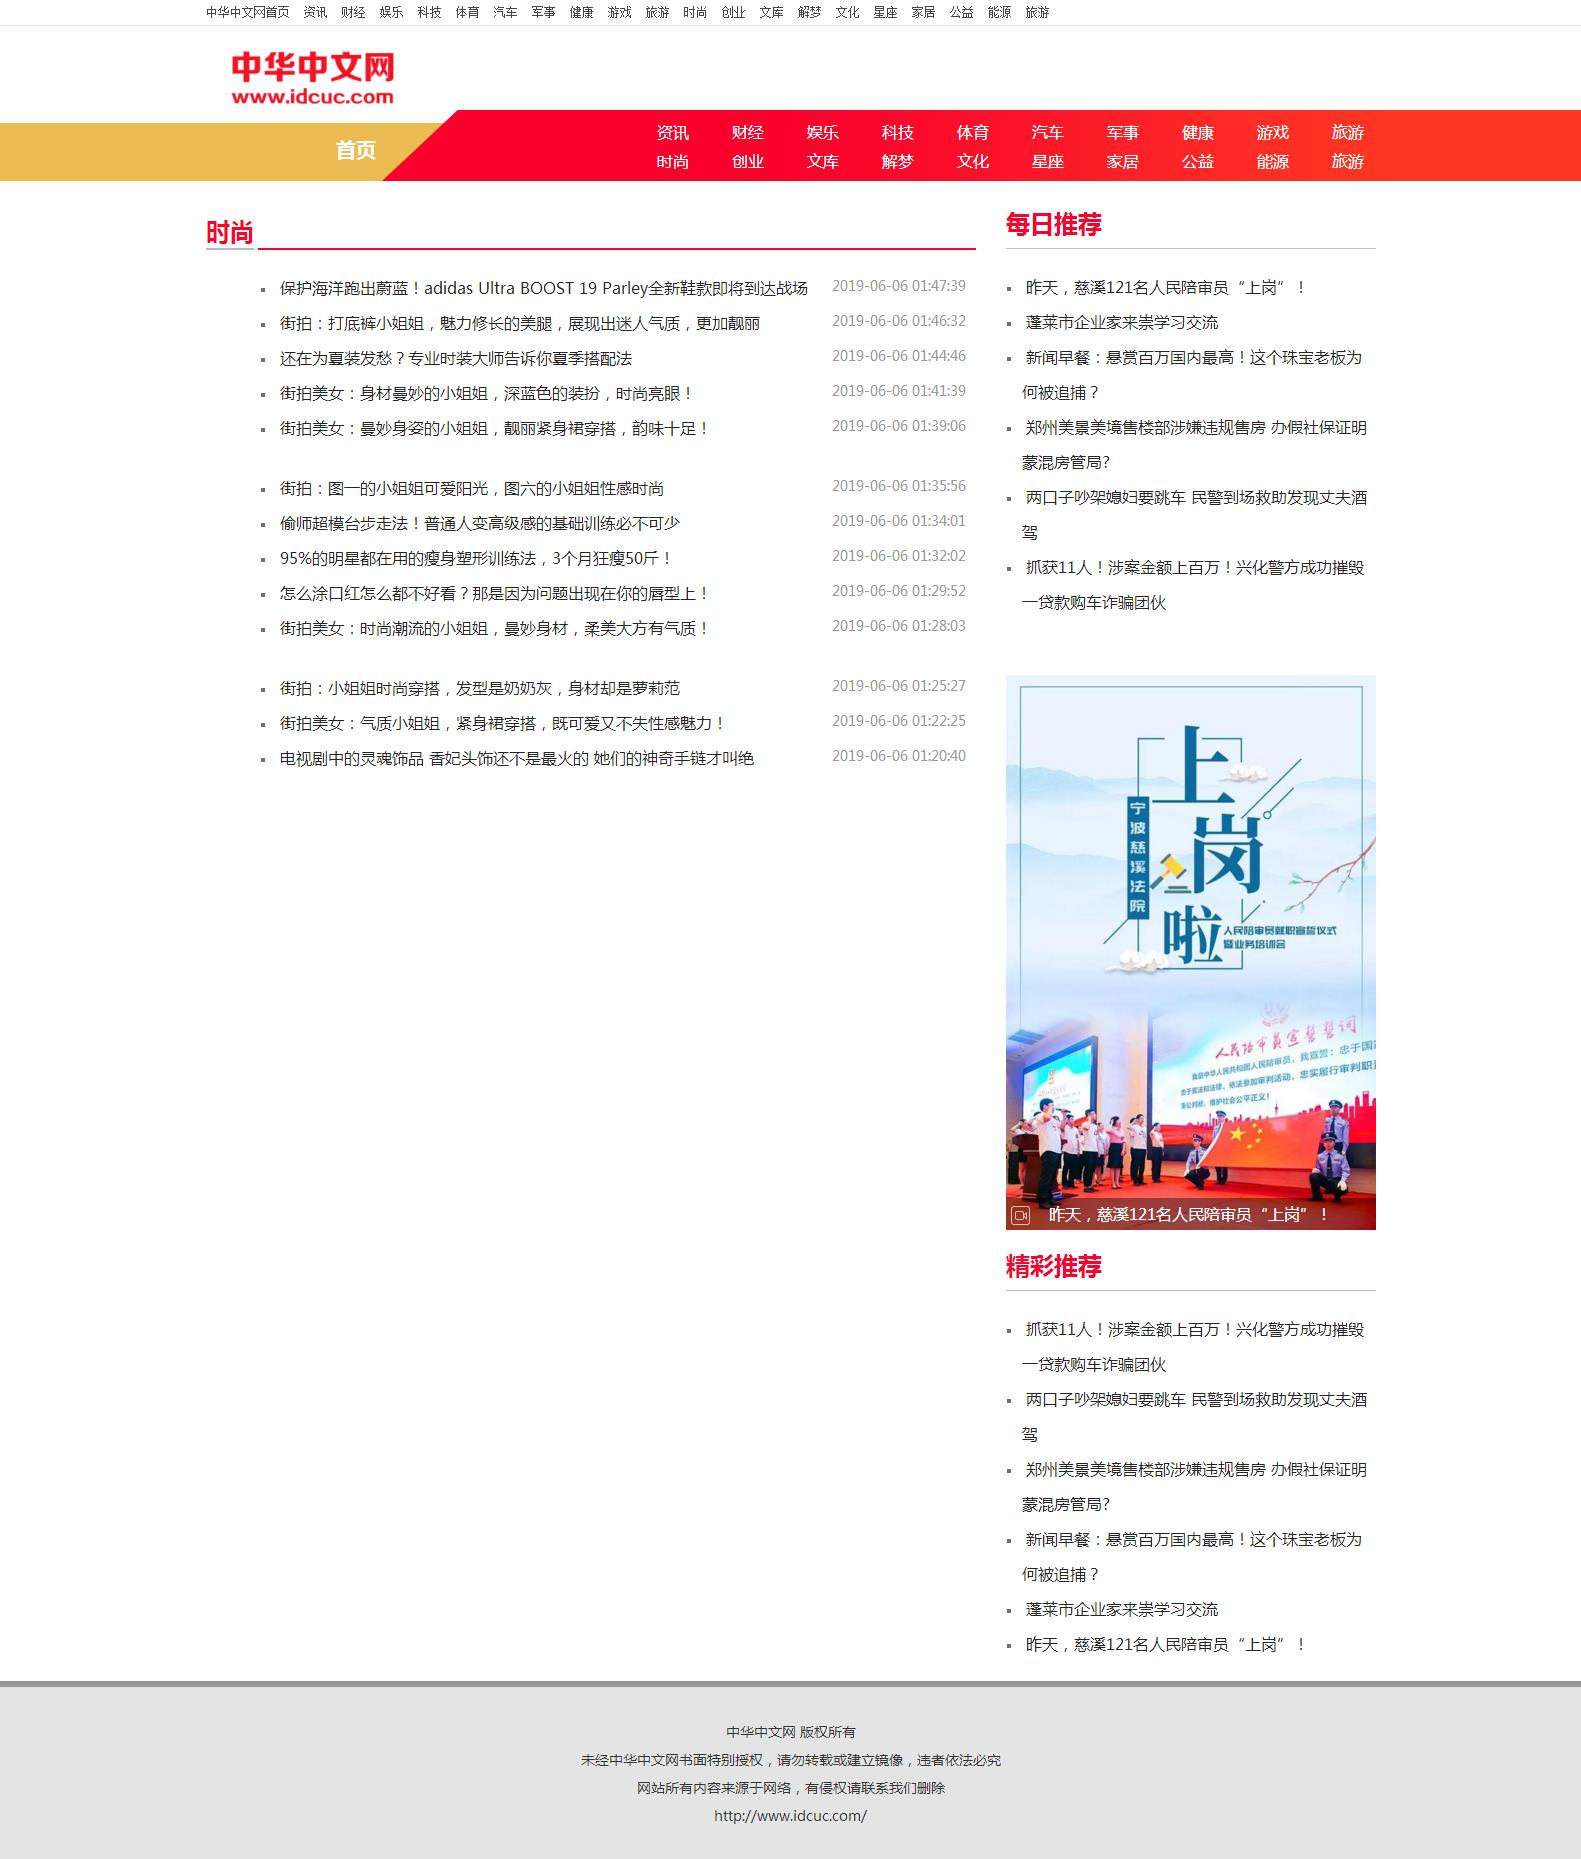Open the 首页 tab in the main navigation
The image size is (1581, 1859).
pos(355,150)
